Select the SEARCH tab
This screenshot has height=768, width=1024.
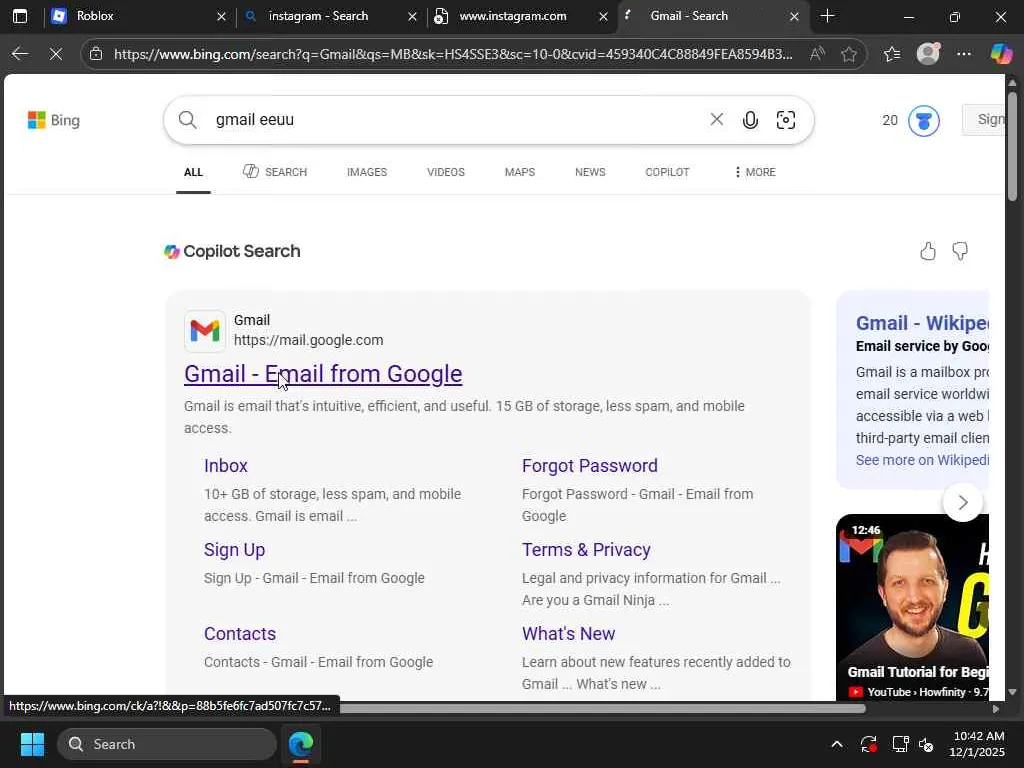(x=275, y=172)
